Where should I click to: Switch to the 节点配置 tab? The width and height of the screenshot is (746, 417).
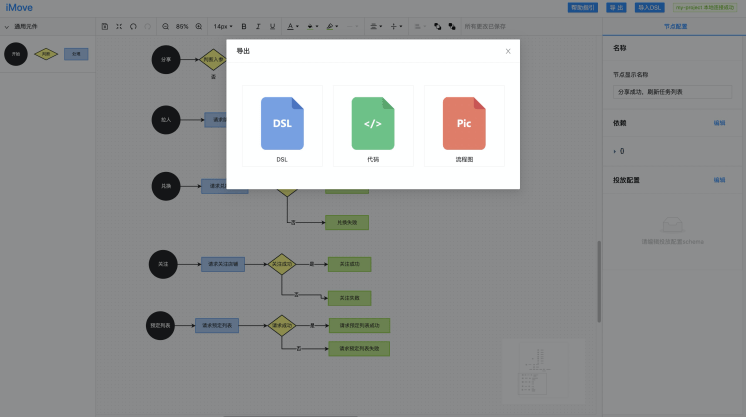click(675, 27)
